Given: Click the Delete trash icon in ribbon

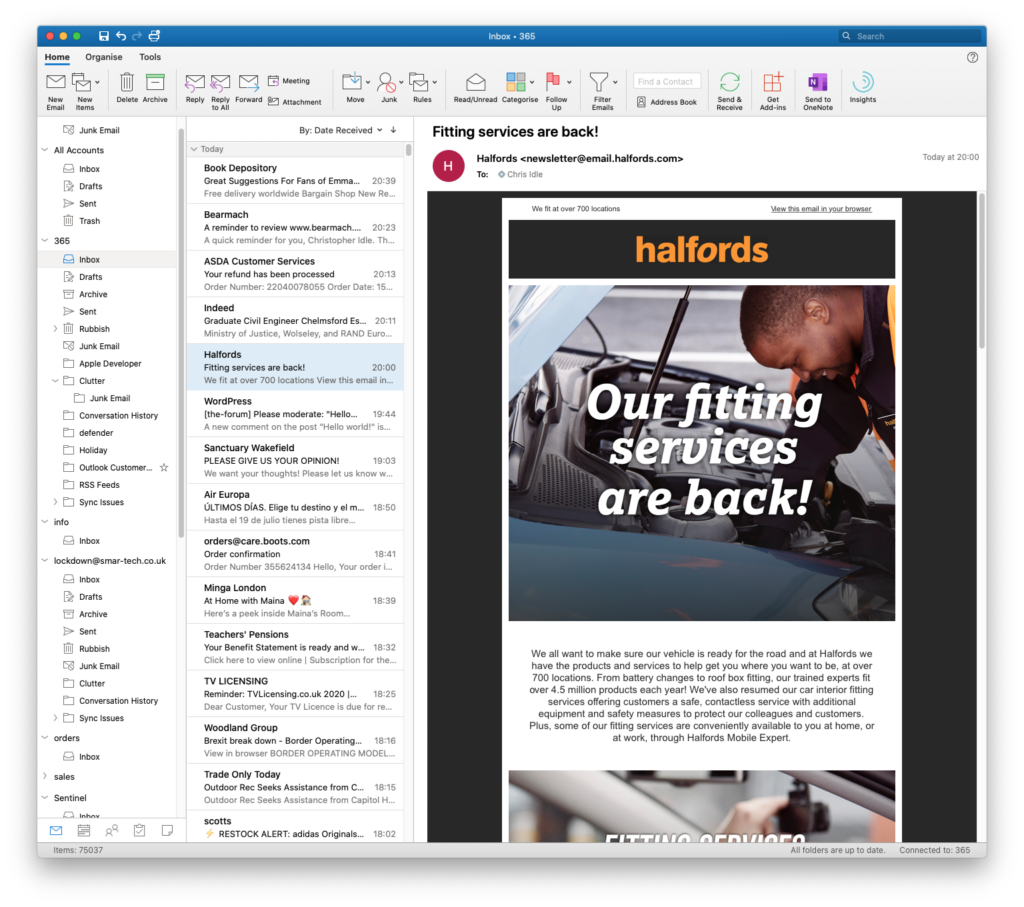Looking at the screenshot, I should (127, 82).
